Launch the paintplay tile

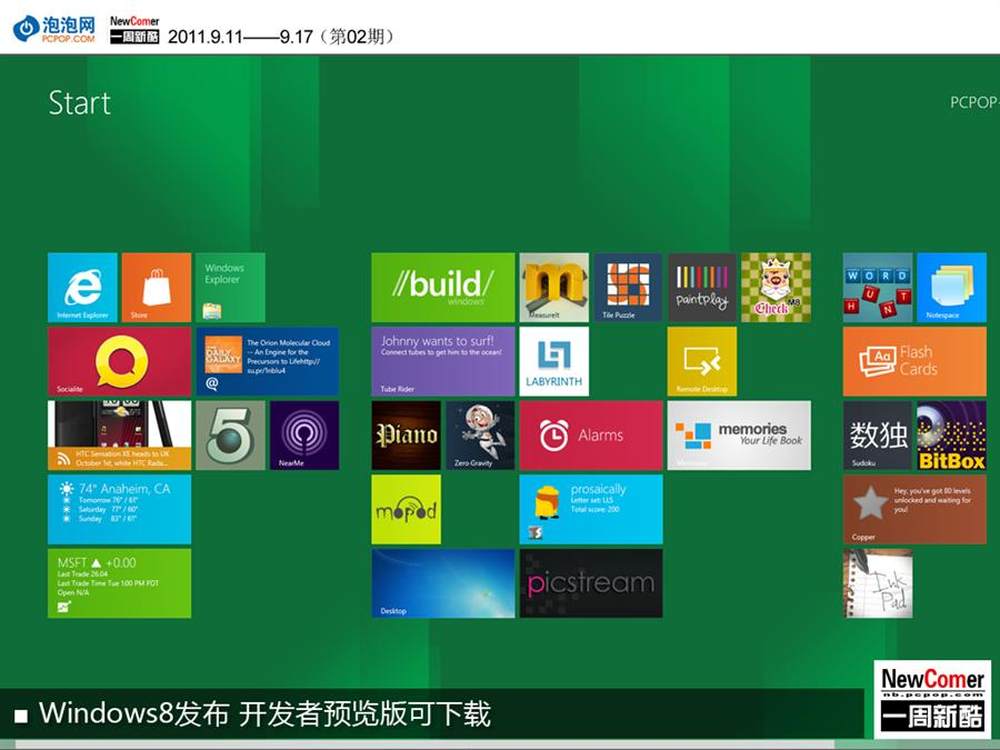click(x=702, y=288)
